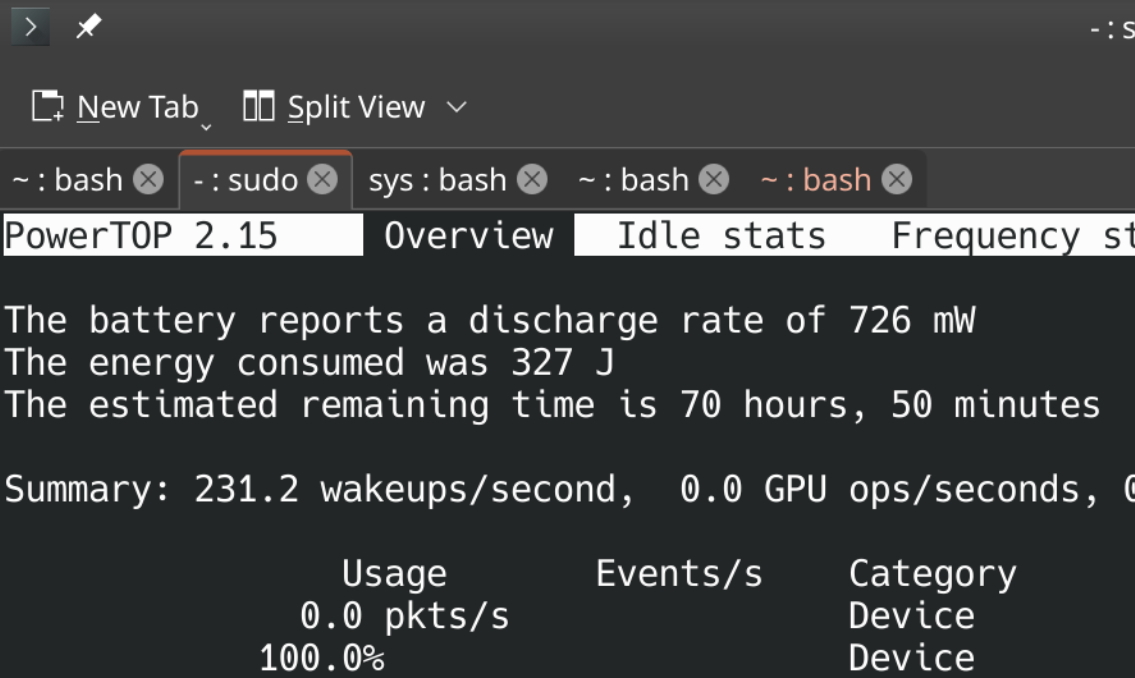Click the pin window icon
The height and width of the screenshot is (678, 1135).
pyautogui.click(x=89, y=27)
